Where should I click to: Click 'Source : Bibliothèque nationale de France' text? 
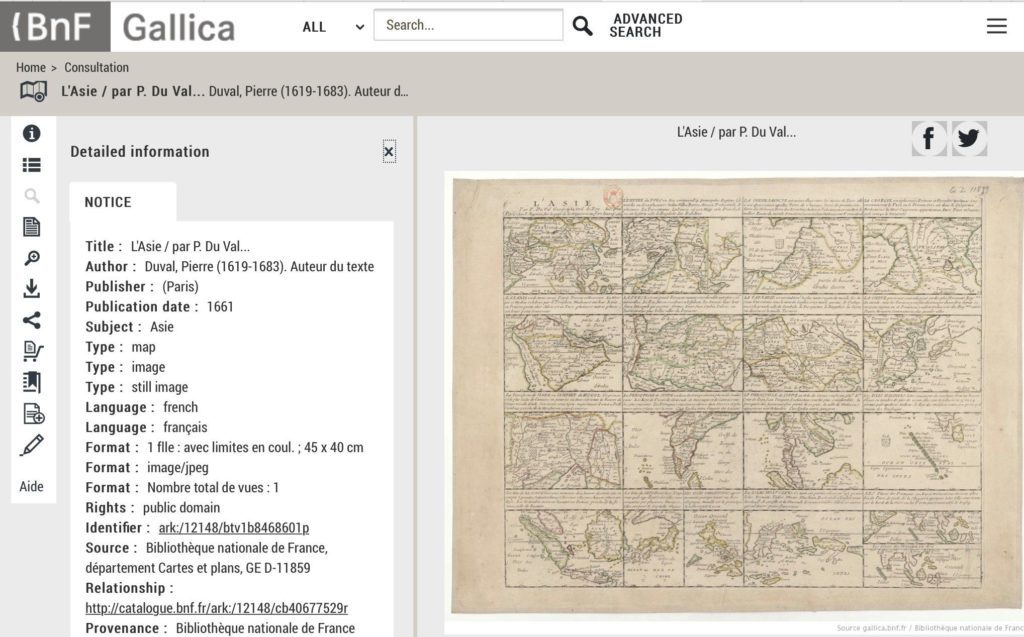[x=206, y=558]
